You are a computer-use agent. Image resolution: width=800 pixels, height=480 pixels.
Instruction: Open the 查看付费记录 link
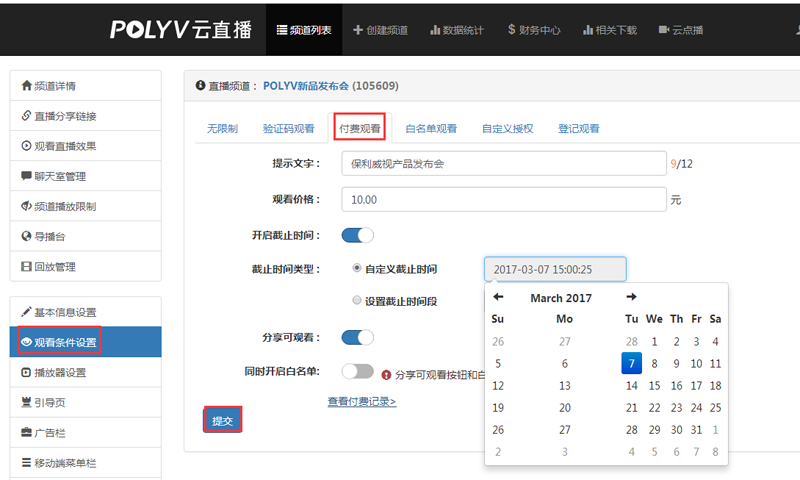(361, 401)
